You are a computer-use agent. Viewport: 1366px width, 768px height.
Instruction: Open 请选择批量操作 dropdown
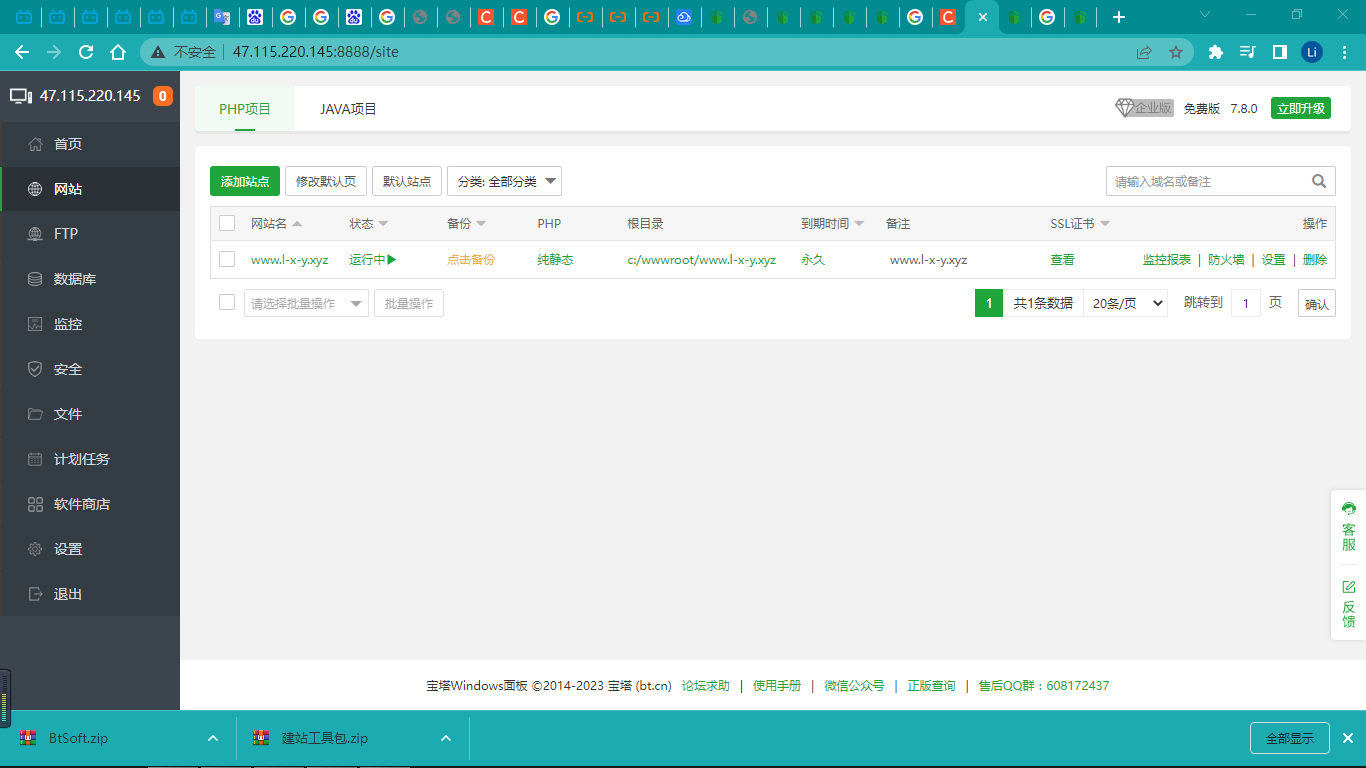pos(306,303)
